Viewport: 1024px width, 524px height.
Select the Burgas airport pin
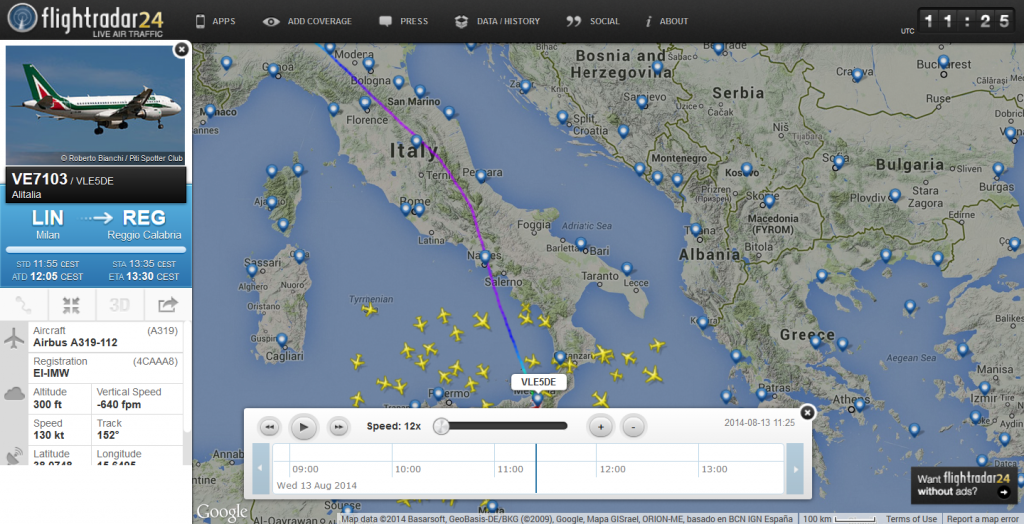point(998,169)
